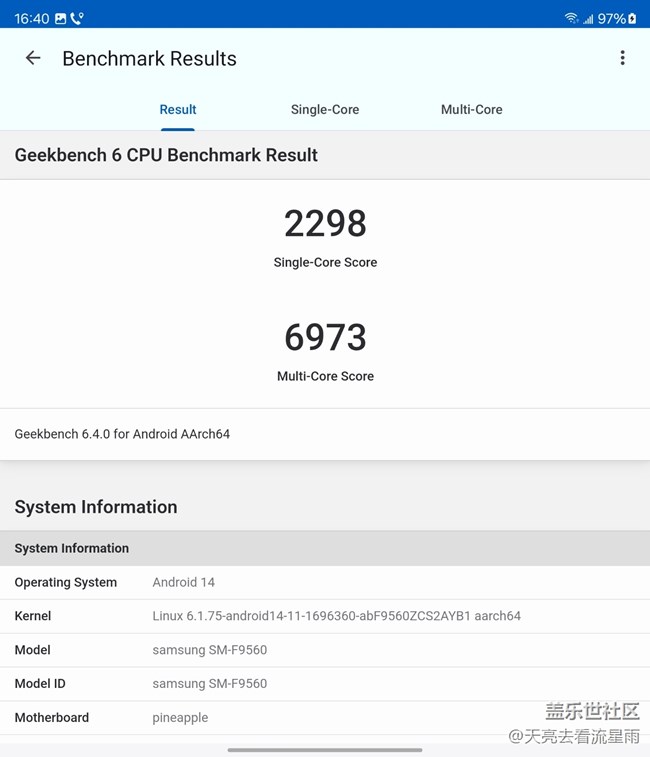
Task: Tap the cellular signal strength icon
Action: point(587,19)
